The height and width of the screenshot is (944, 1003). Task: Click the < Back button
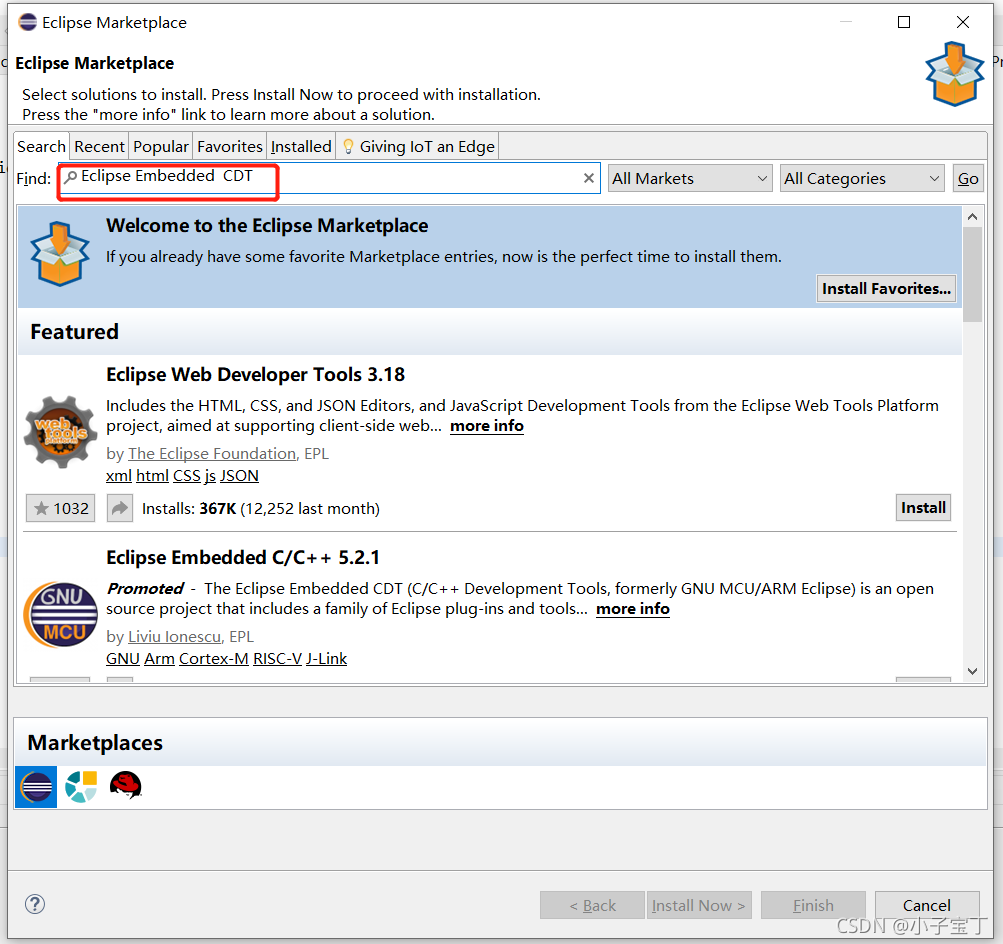(592, 905)
